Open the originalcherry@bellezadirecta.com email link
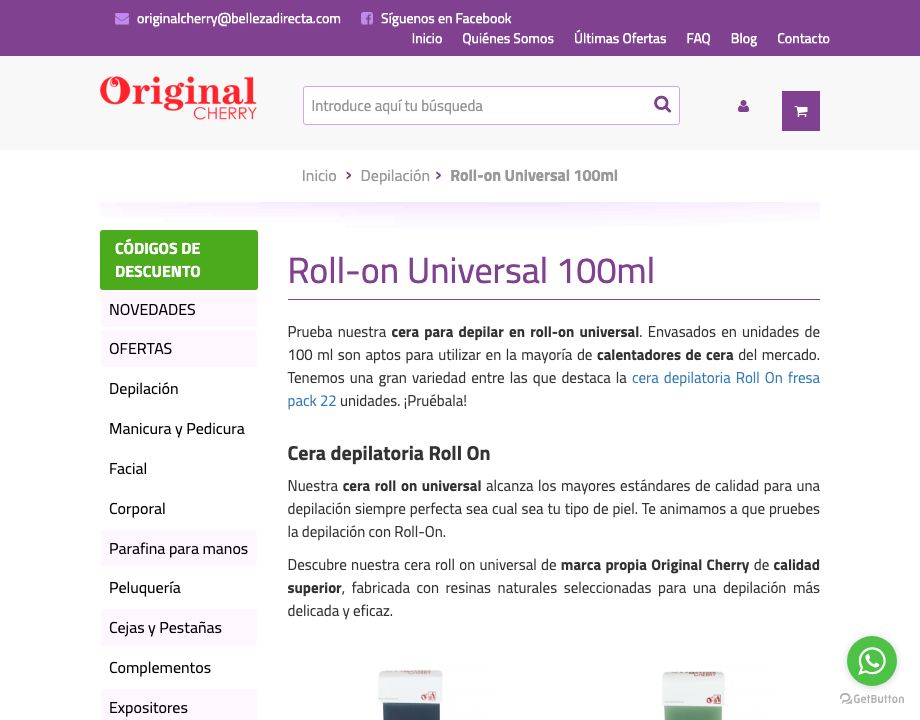The width and height of the screenshot is (920, 720). point(239,19)
